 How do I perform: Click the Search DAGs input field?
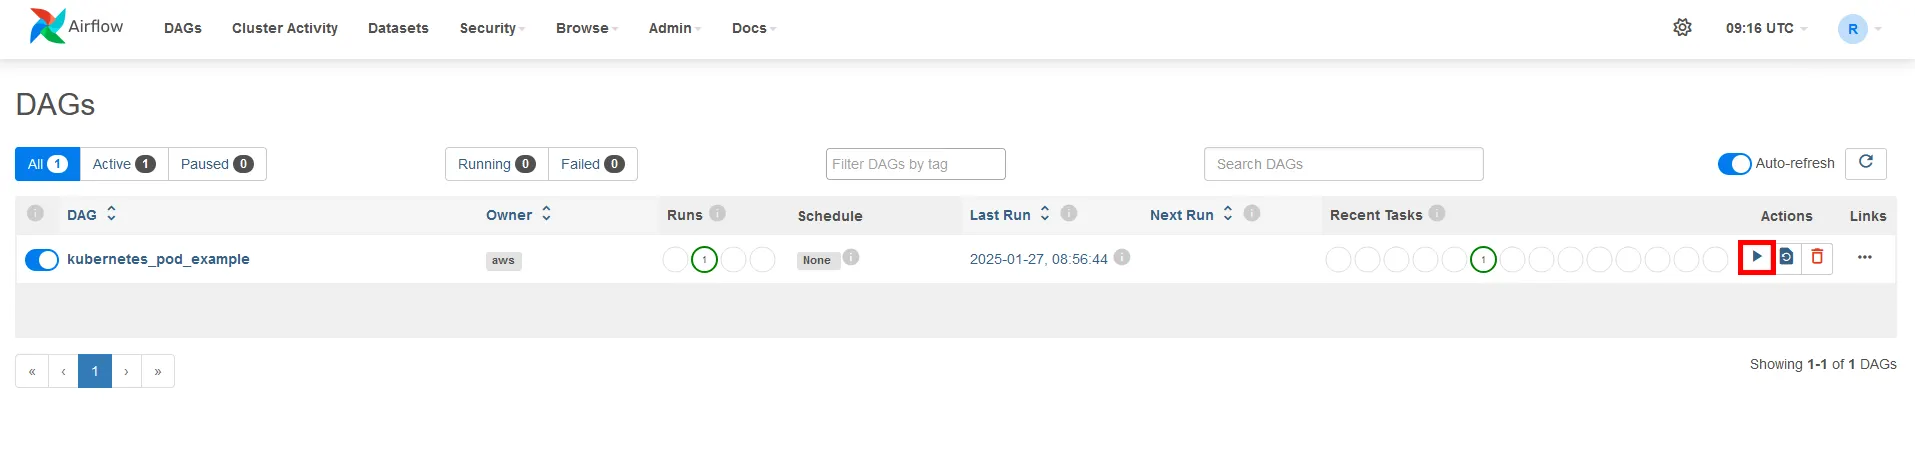point(1343,164)
